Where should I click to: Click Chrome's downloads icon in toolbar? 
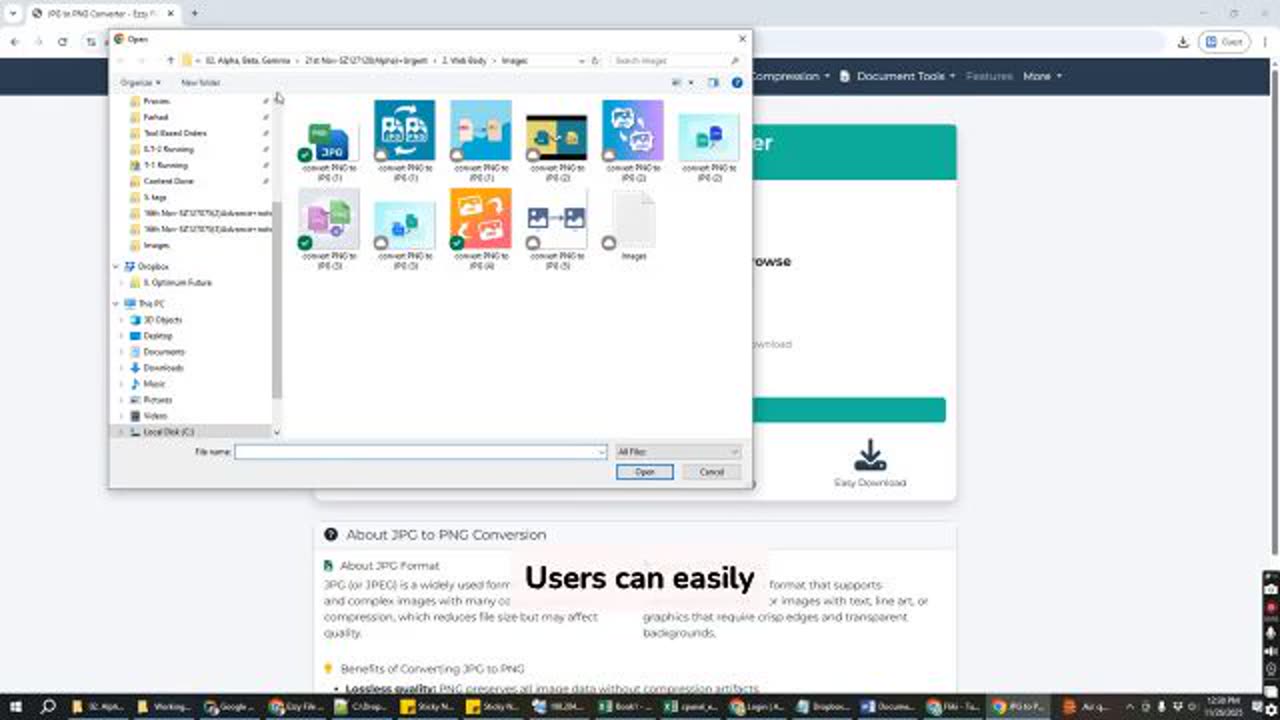click(1183, 42)
